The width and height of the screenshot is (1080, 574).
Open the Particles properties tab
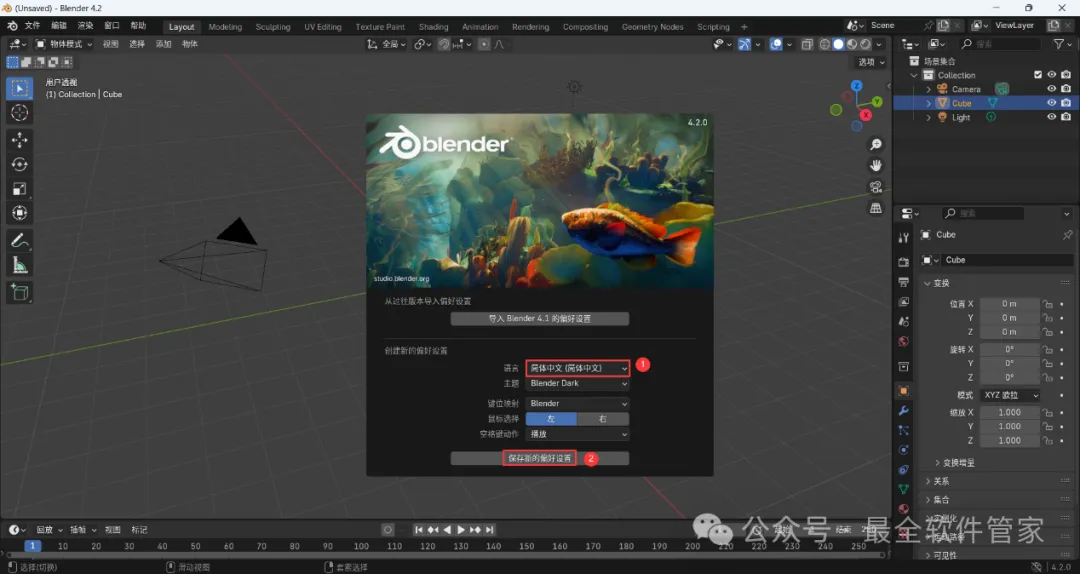[904, 430]
